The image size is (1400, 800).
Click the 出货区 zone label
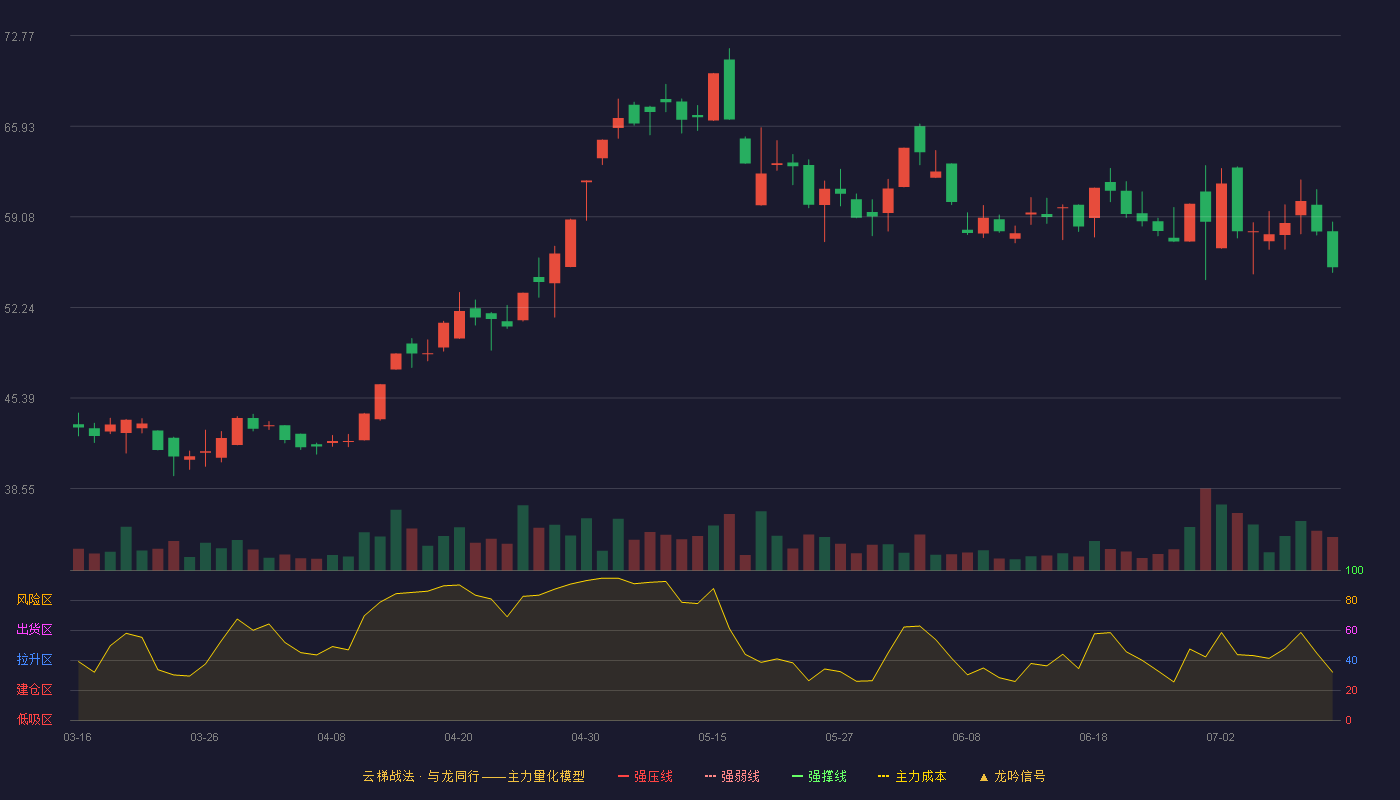pyautogui.click(x=34, y=630)
